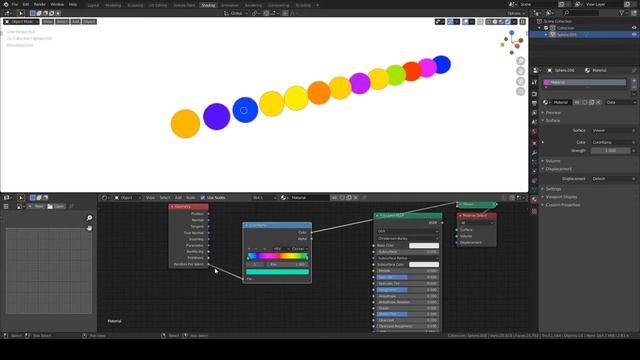Select Sphere.000 in the outliner
Screen dimensions: 640x360
point(567,35)
